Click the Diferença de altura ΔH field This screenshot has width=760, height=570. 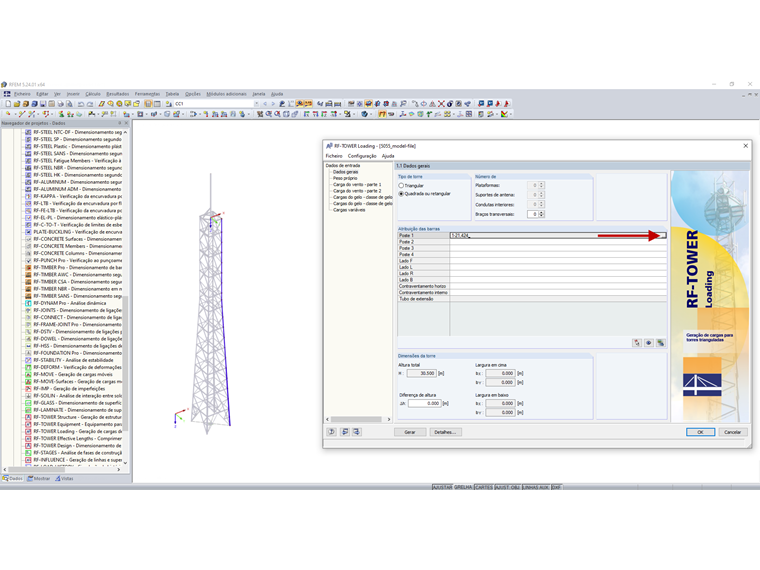424,403
